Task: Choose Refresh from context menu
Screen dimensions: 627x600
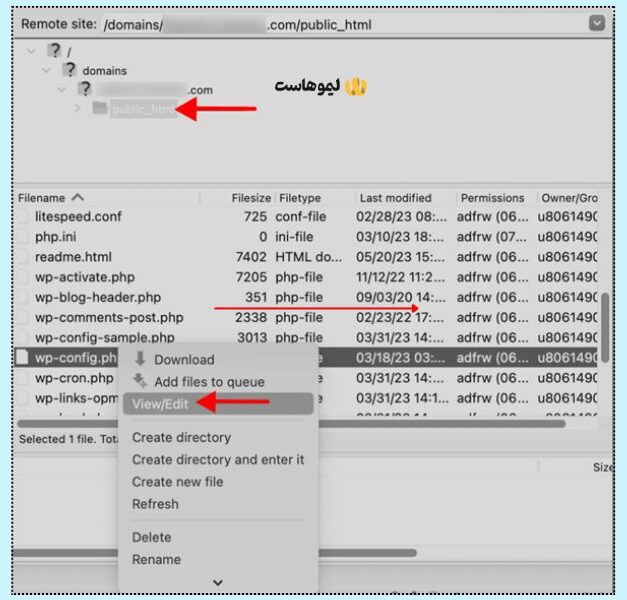Action: 218,504
